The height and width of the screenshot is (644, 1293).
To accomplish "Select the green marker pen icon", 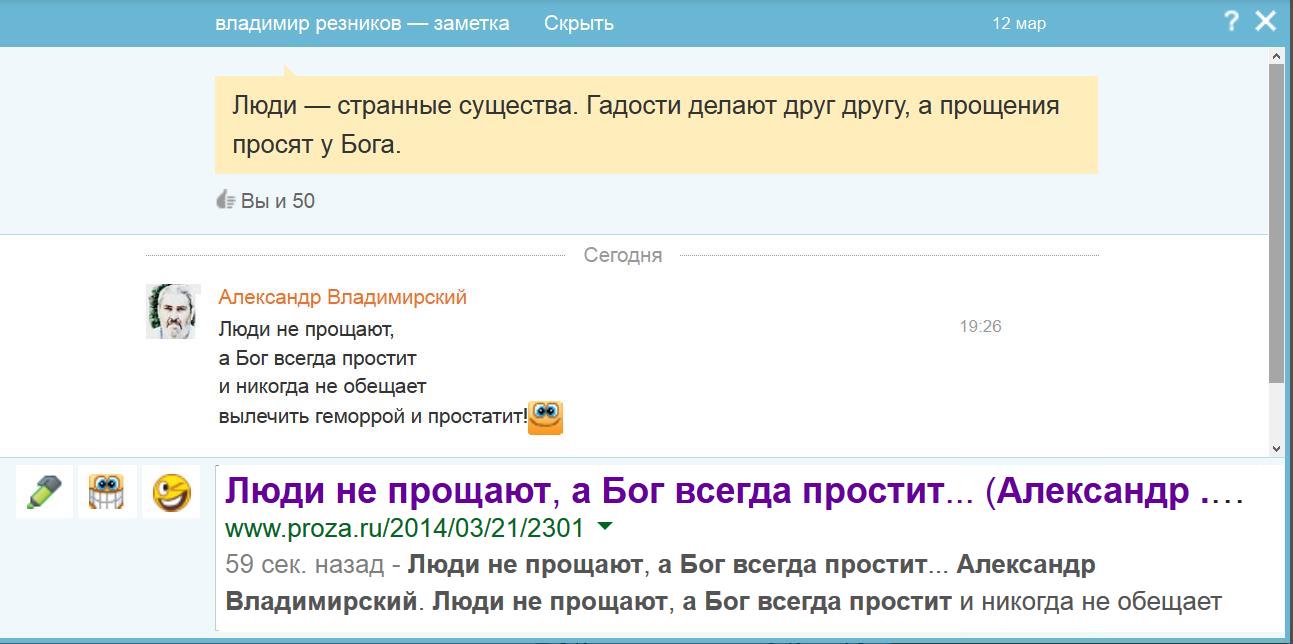I will click(x=44, y=492).
